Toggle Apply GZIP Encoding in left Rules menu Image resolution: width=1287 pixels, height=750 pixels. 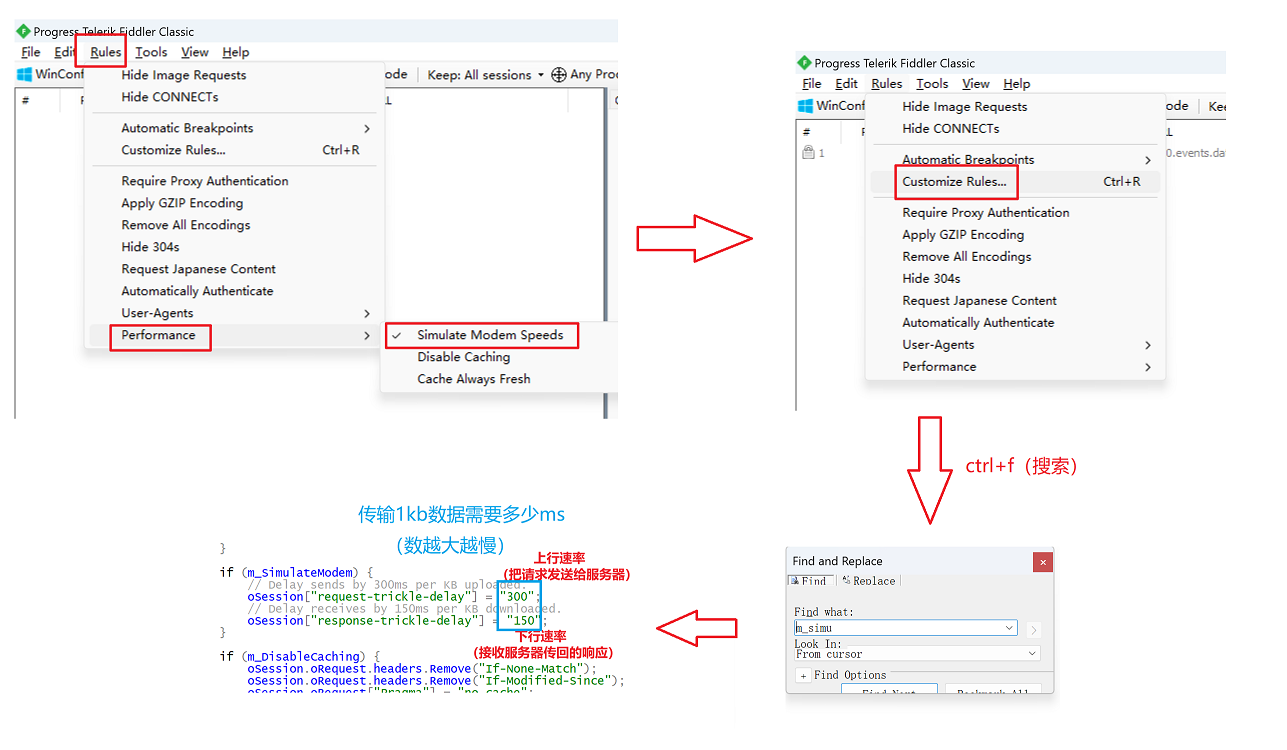tap(182, 203)
